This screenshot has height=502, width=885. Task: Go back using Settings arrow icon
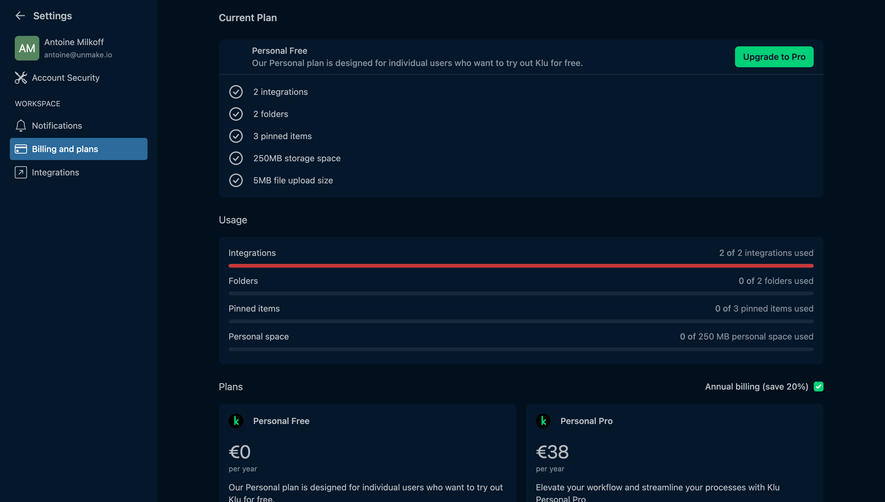(x=20, y=16)
